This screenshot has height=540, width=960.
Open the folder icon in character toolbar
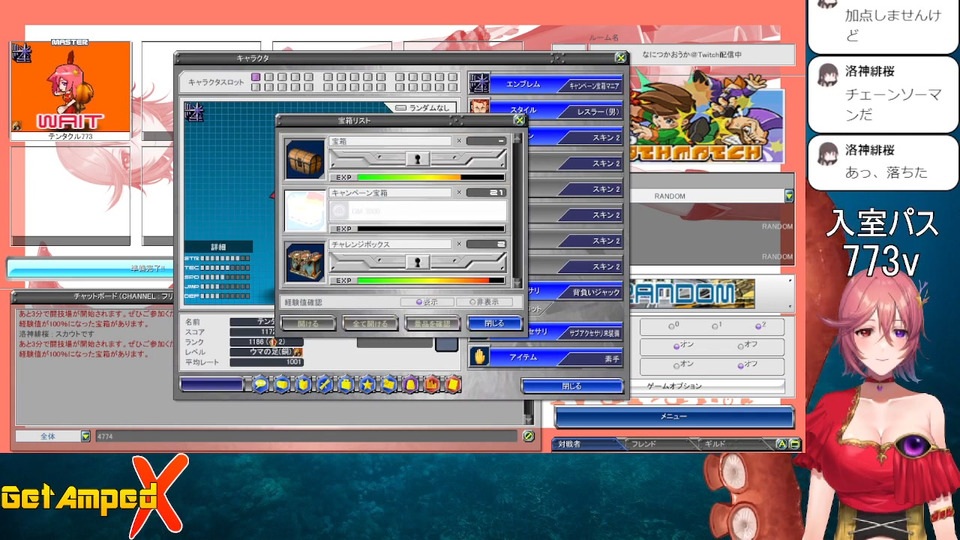coord(389,384)
